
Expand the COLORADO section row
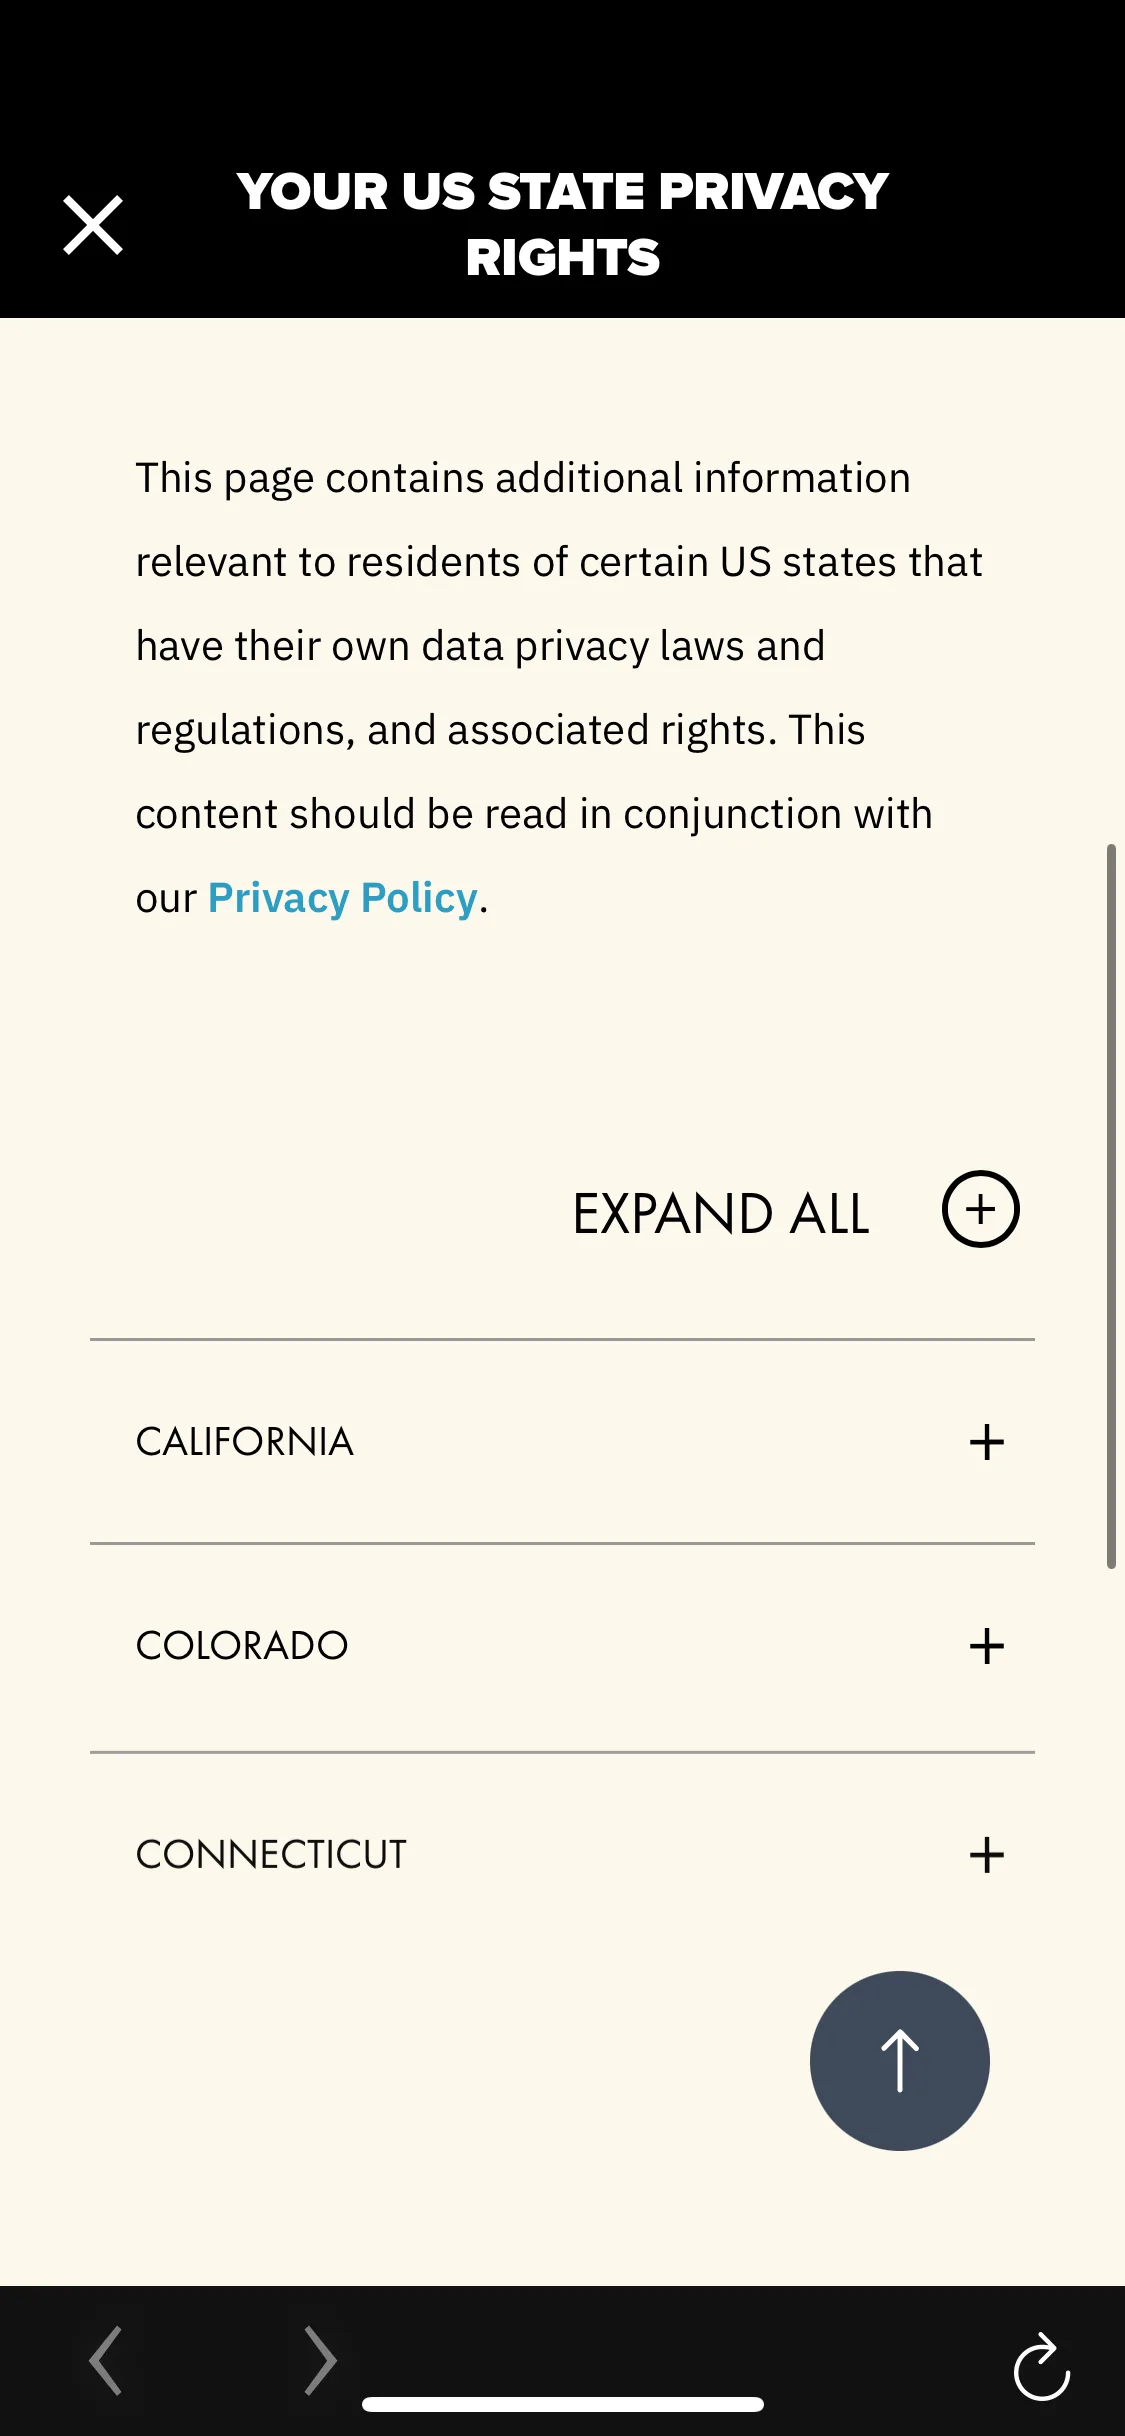click(x=562, y=1646)
